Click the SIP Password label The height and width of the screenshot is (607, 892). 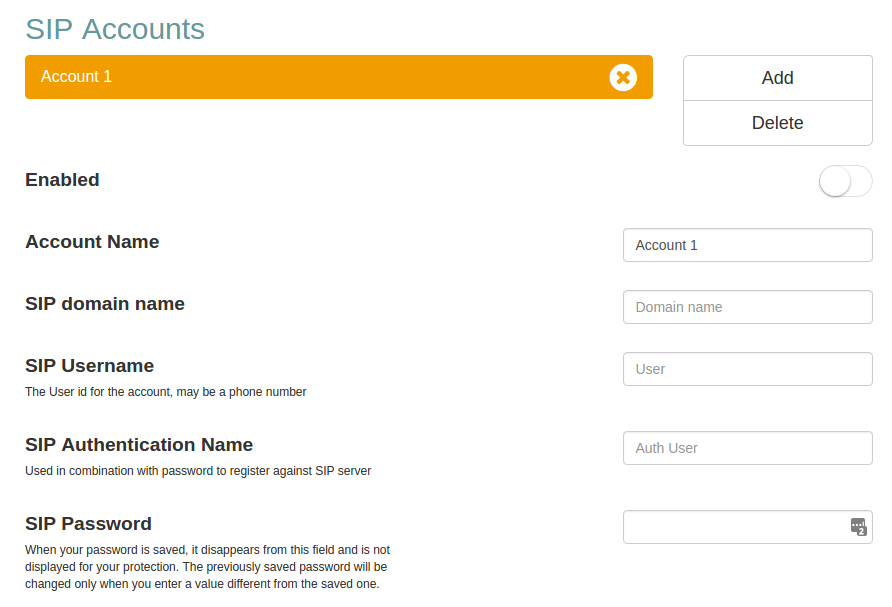pyautogui.click(x=88, y=524)
